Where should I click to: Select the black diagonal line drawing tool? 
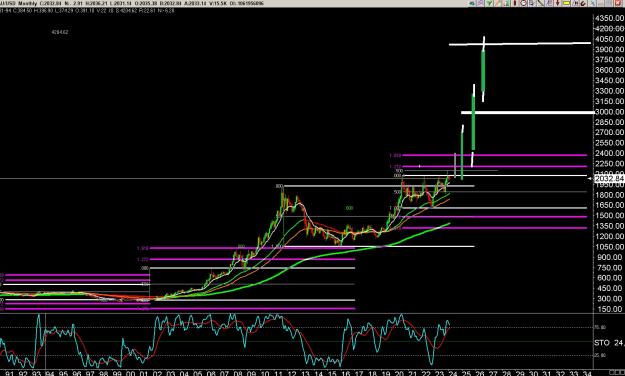point(540,3)
